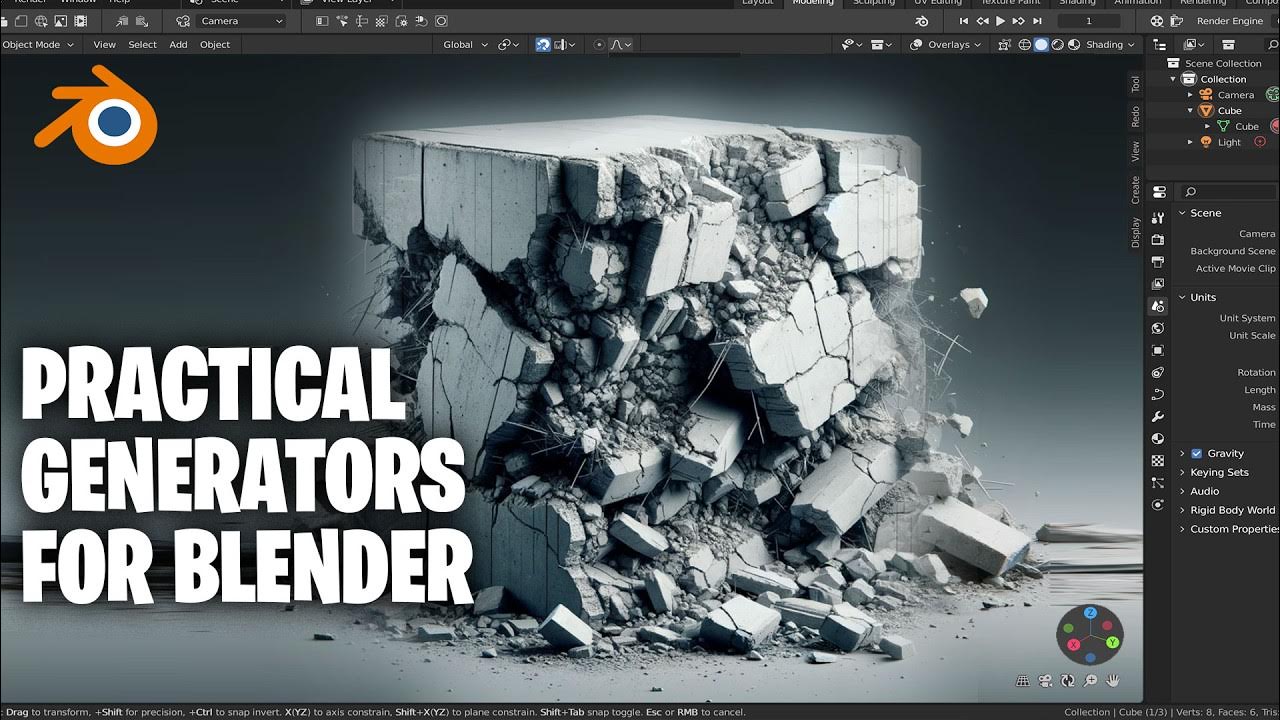Open the viewport Object menu
This screenshot has height=720, width=1280.
(215, 45)
